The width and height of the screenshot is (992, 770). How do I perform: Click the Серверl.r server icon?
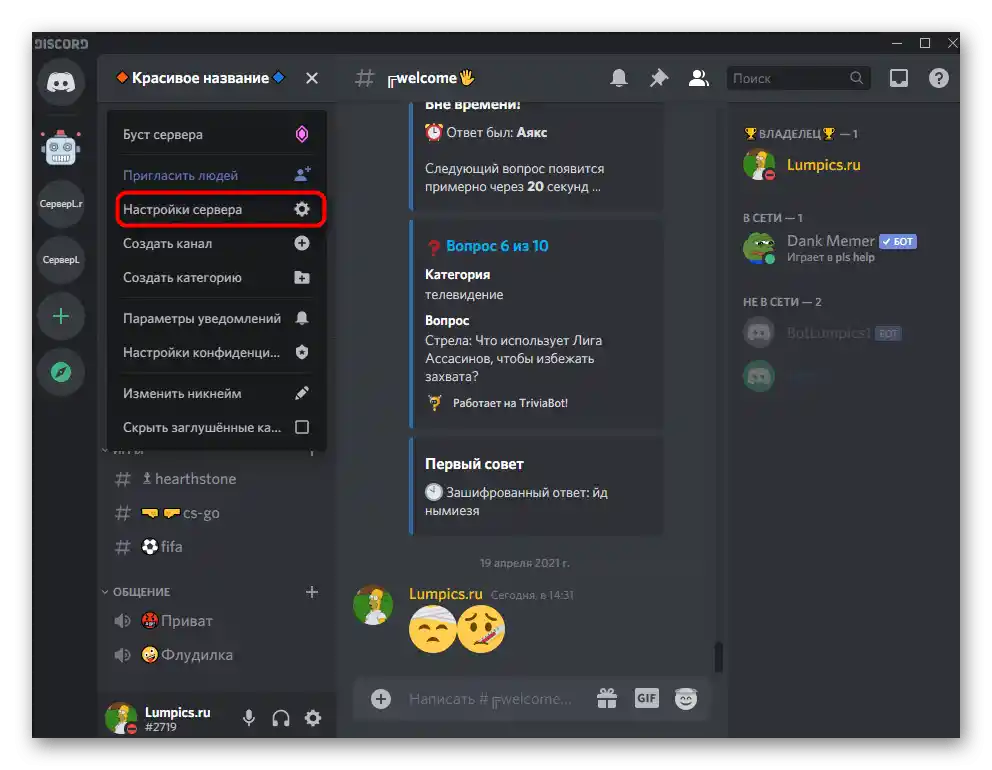61,204
